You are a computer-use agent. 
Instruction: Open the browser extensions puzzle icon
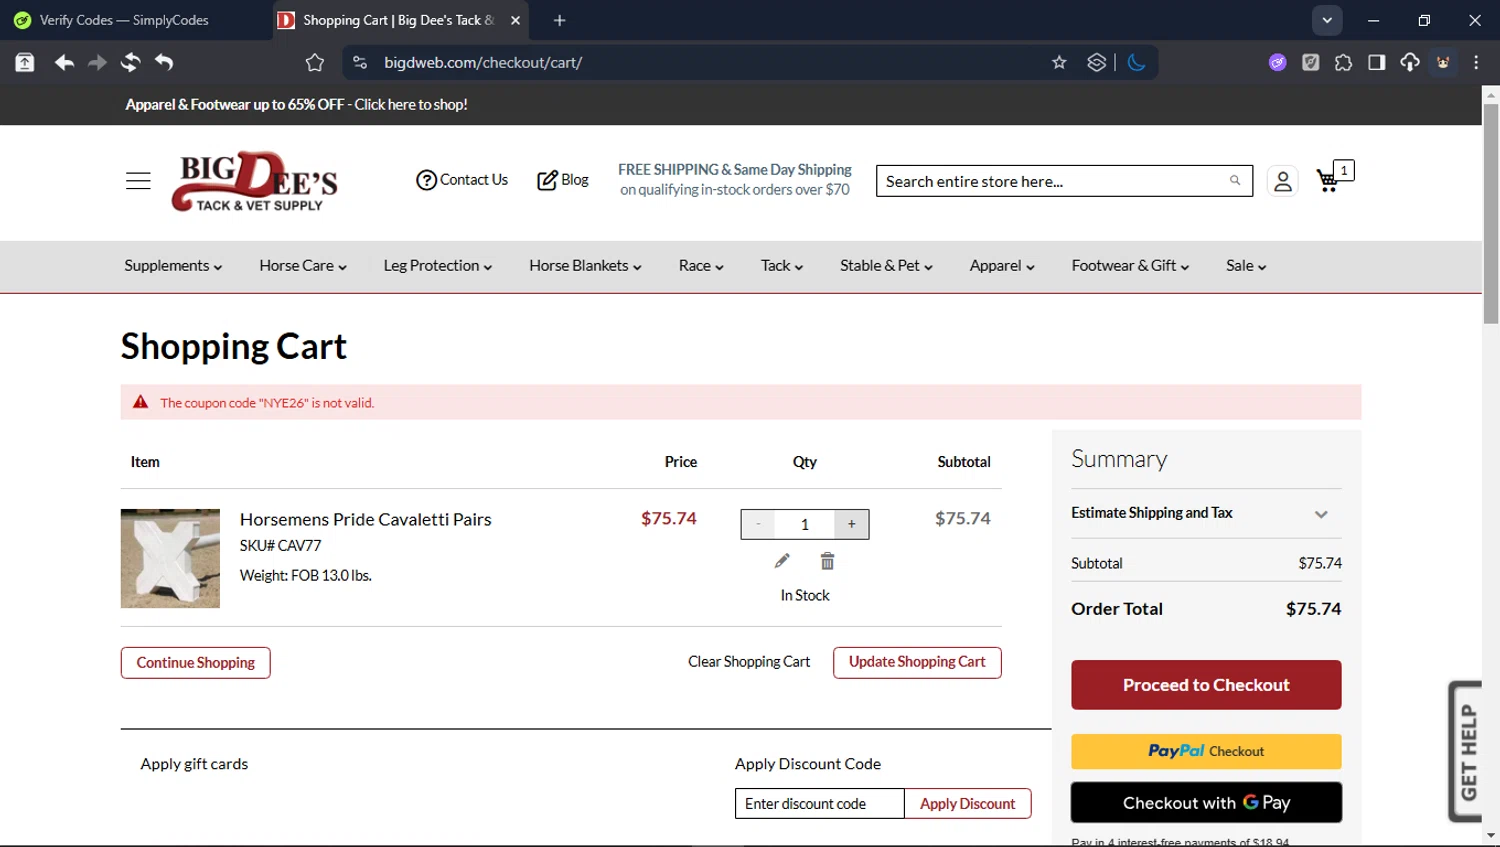(1343, 63)
